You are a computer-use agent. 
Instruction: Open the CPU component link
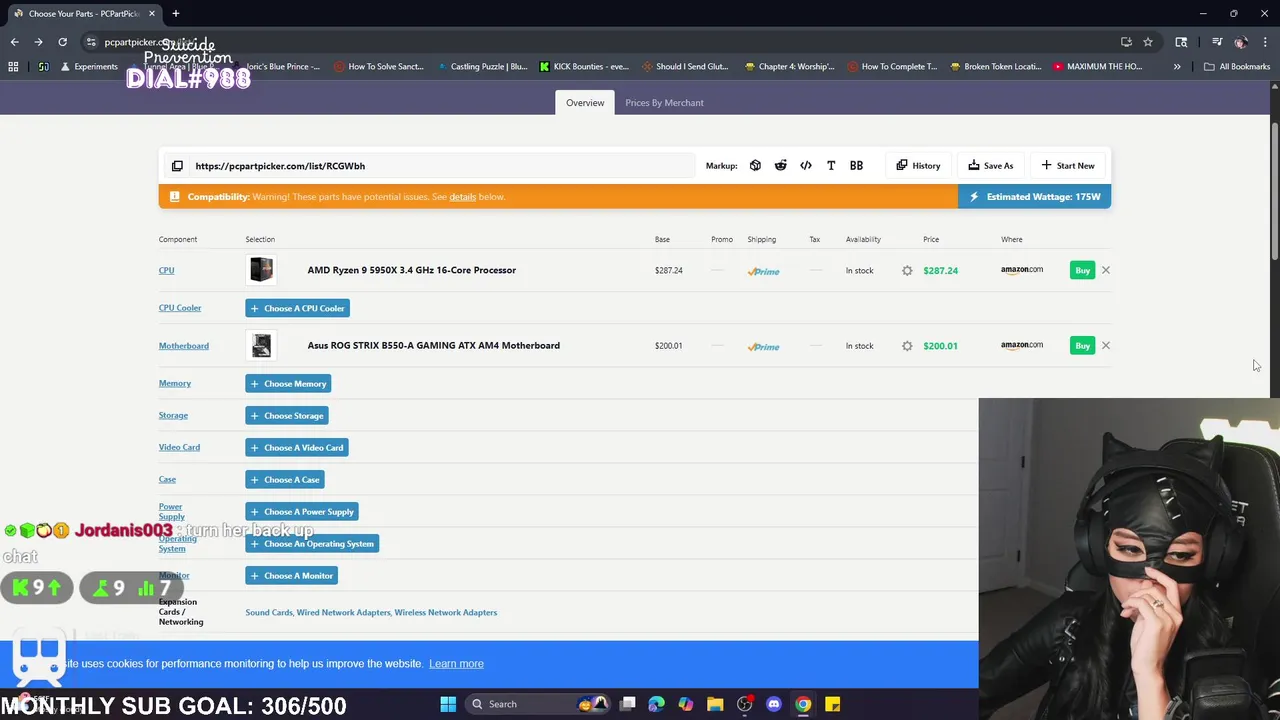pyautogui.click(x=166, y=270)
